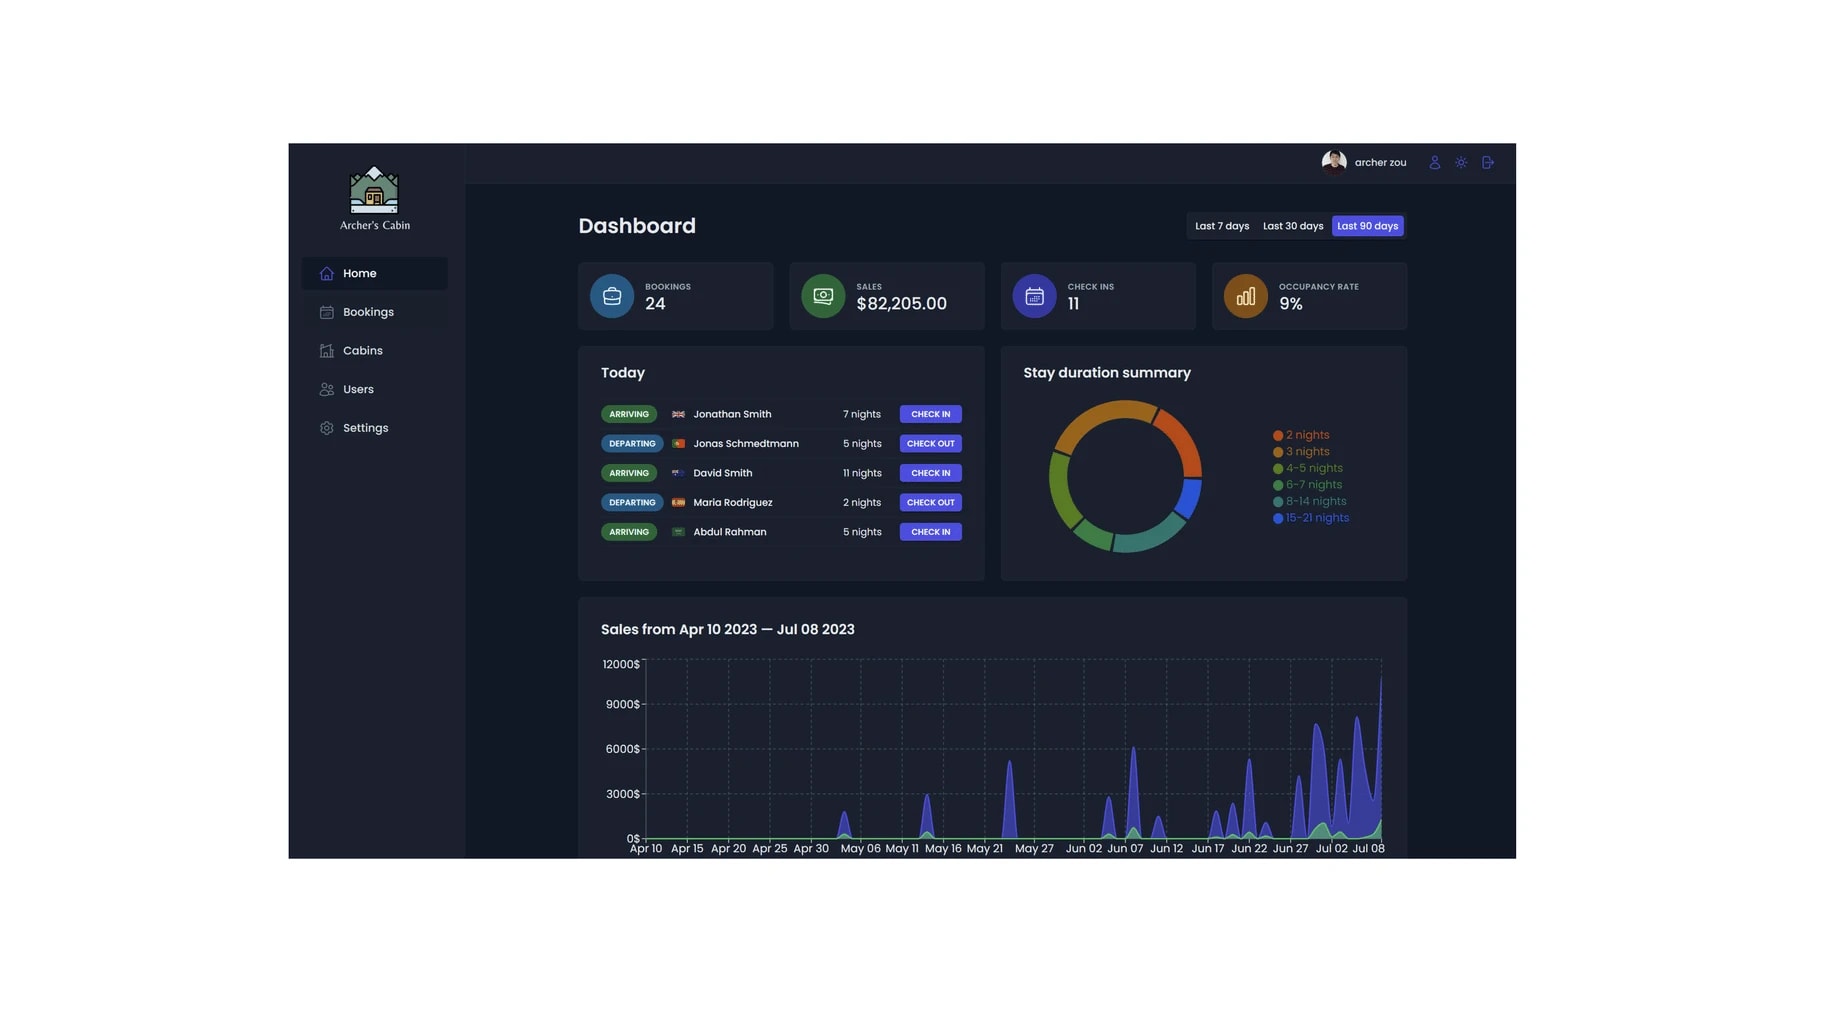Click the Check ins calendar stat icon

(x=1034, y=296)
